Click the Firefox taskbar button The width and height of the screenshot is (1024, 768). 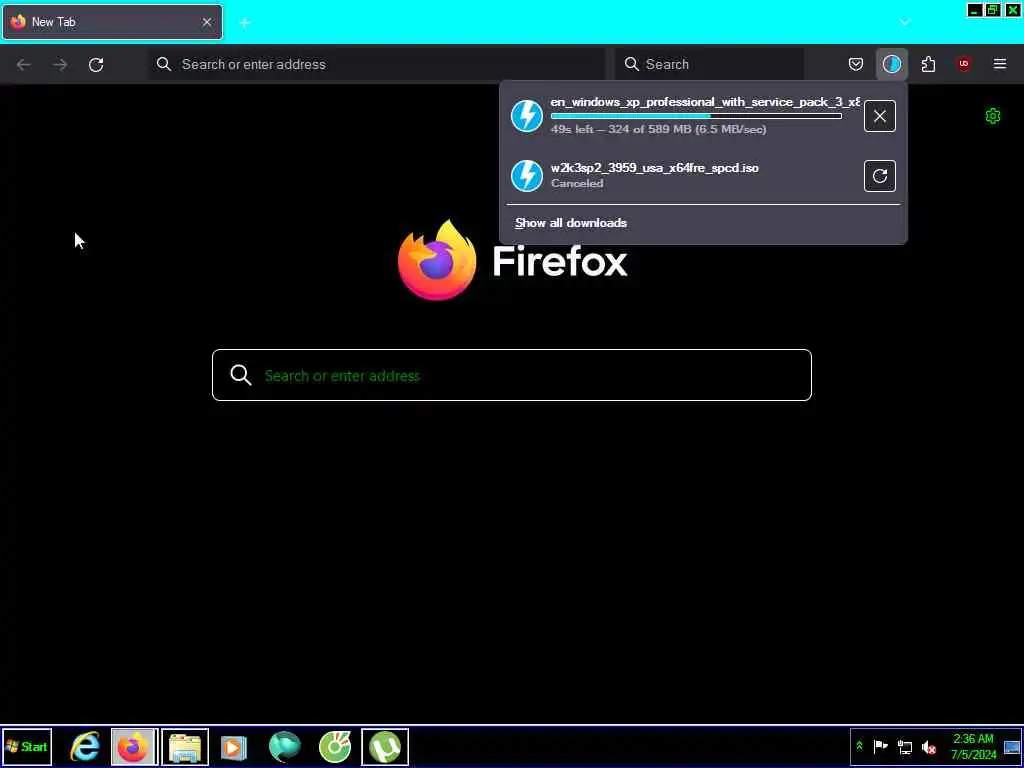tap(134, 747)
